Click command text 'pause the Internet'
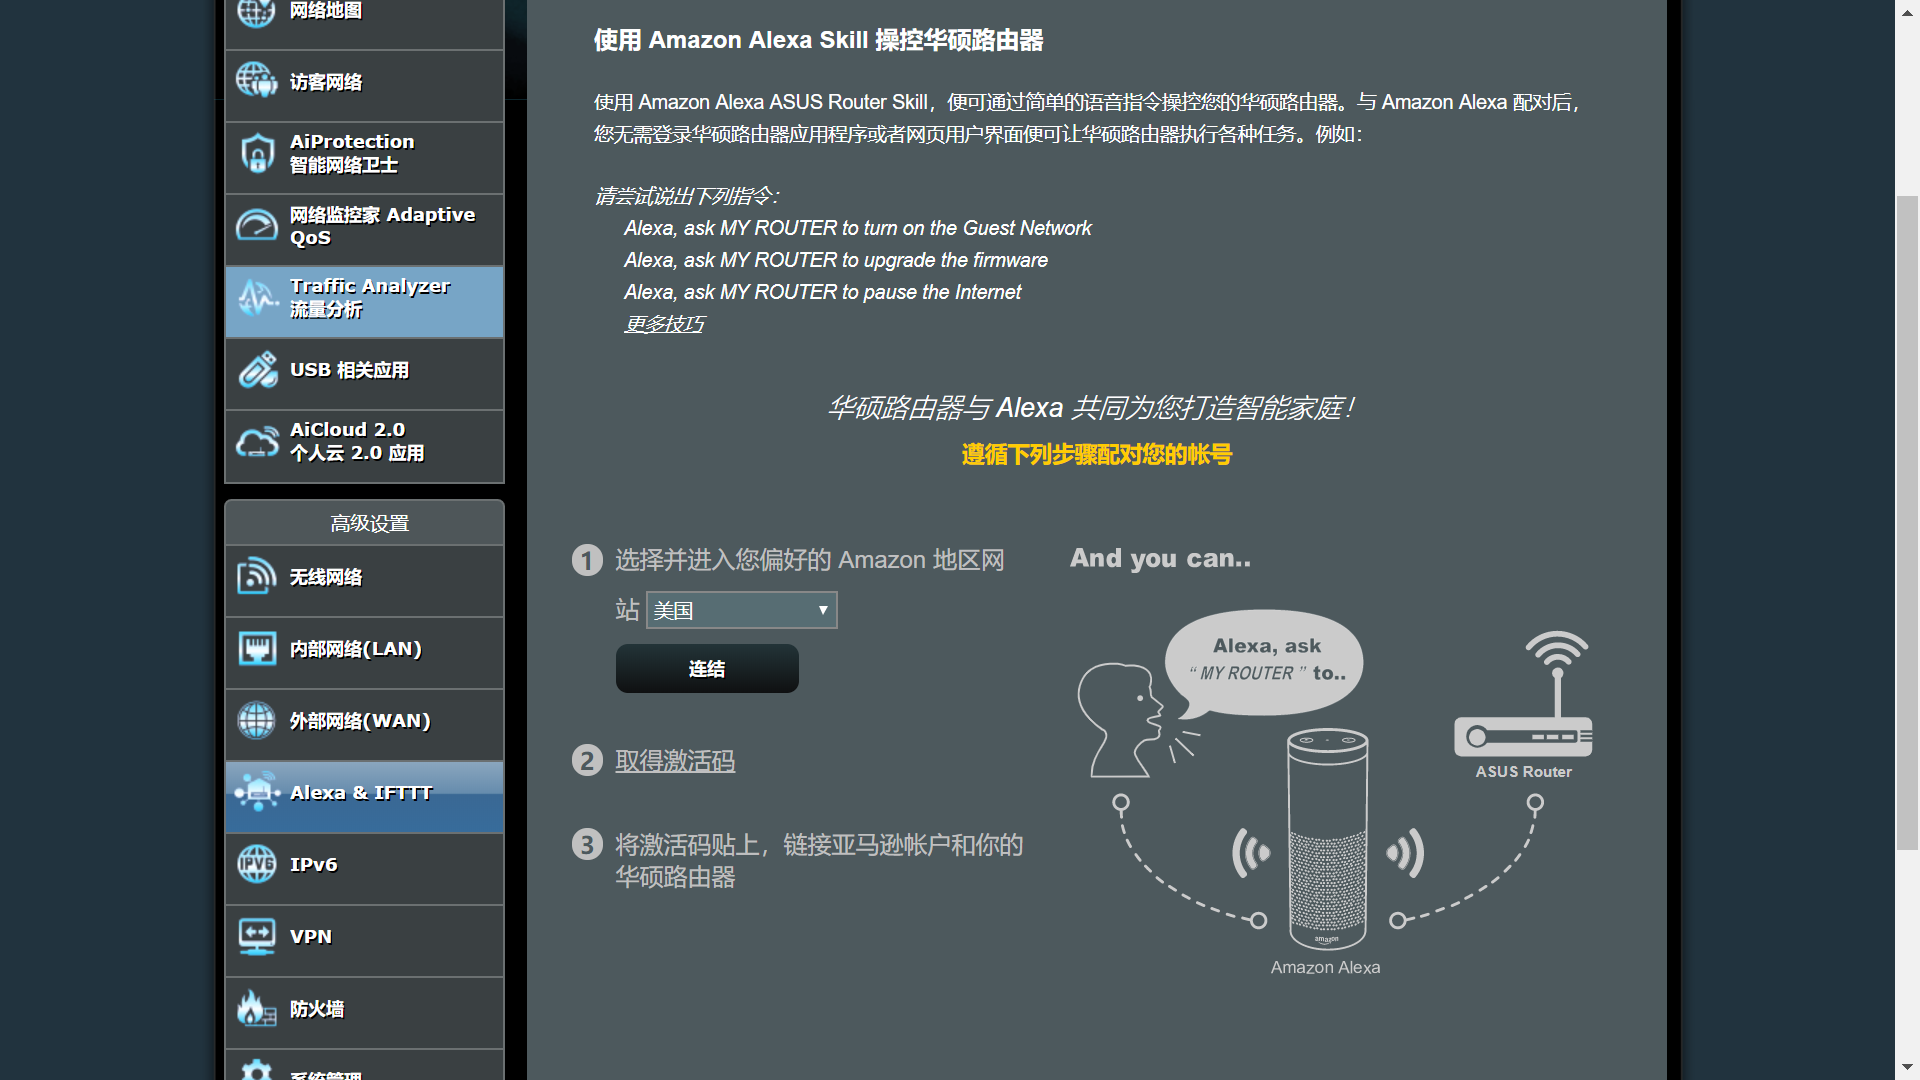1920x1080 pixels. [943, 292]
